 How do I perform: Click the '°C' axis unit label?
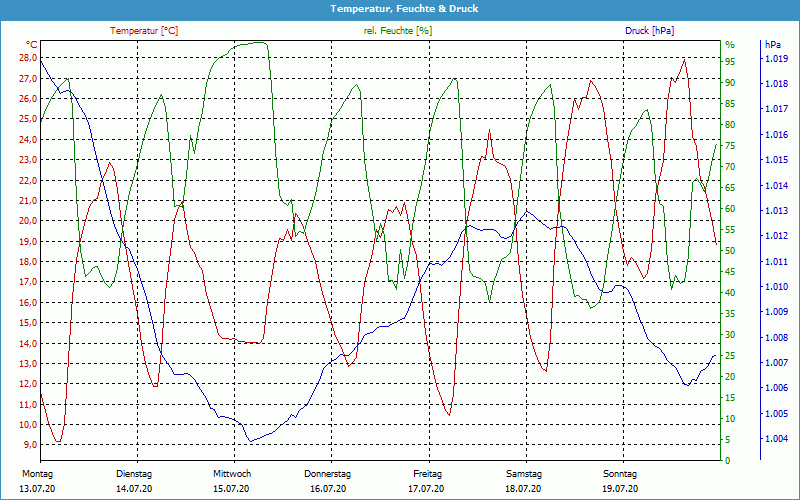(x=32, y=44)
